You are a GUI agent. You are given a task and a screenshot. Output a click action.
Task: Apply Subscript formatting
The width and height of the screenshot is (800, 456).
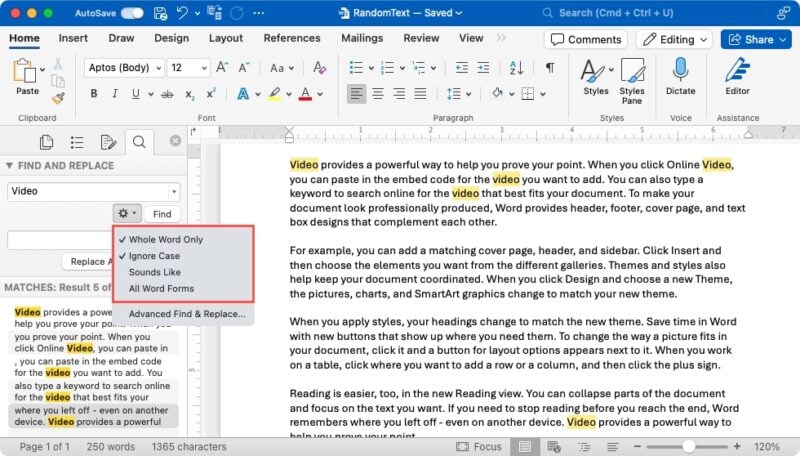click(190, 94)
